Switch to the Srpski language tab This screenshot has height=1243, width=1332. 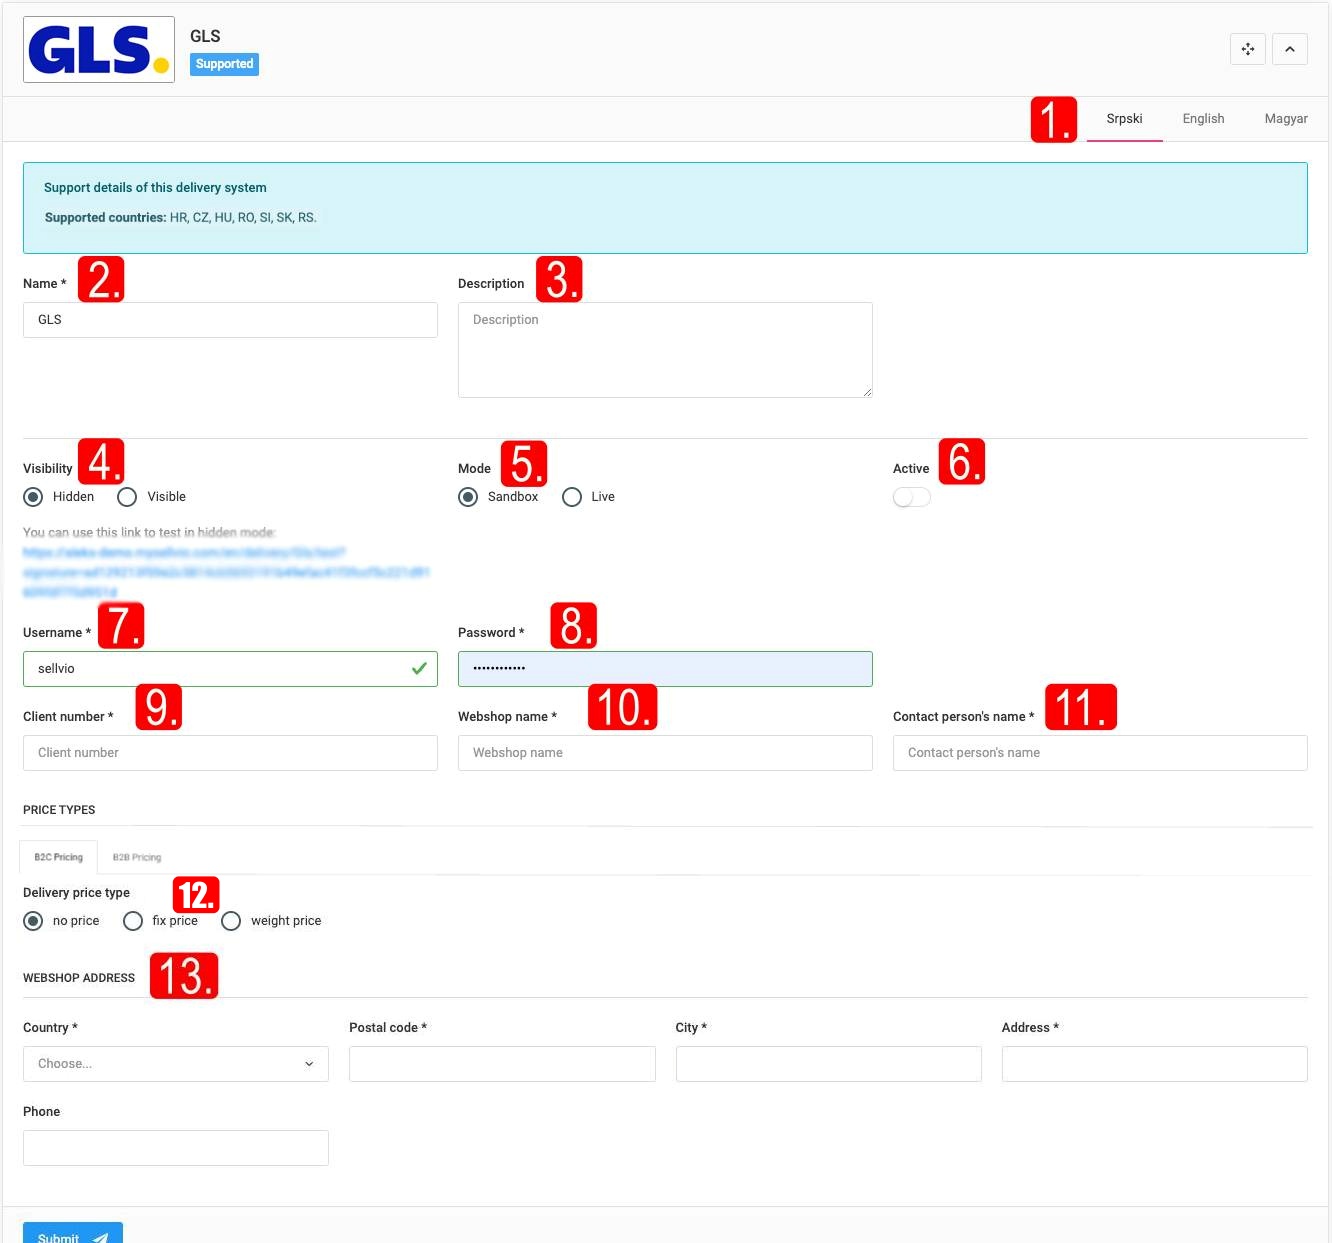pos(1124,119)
